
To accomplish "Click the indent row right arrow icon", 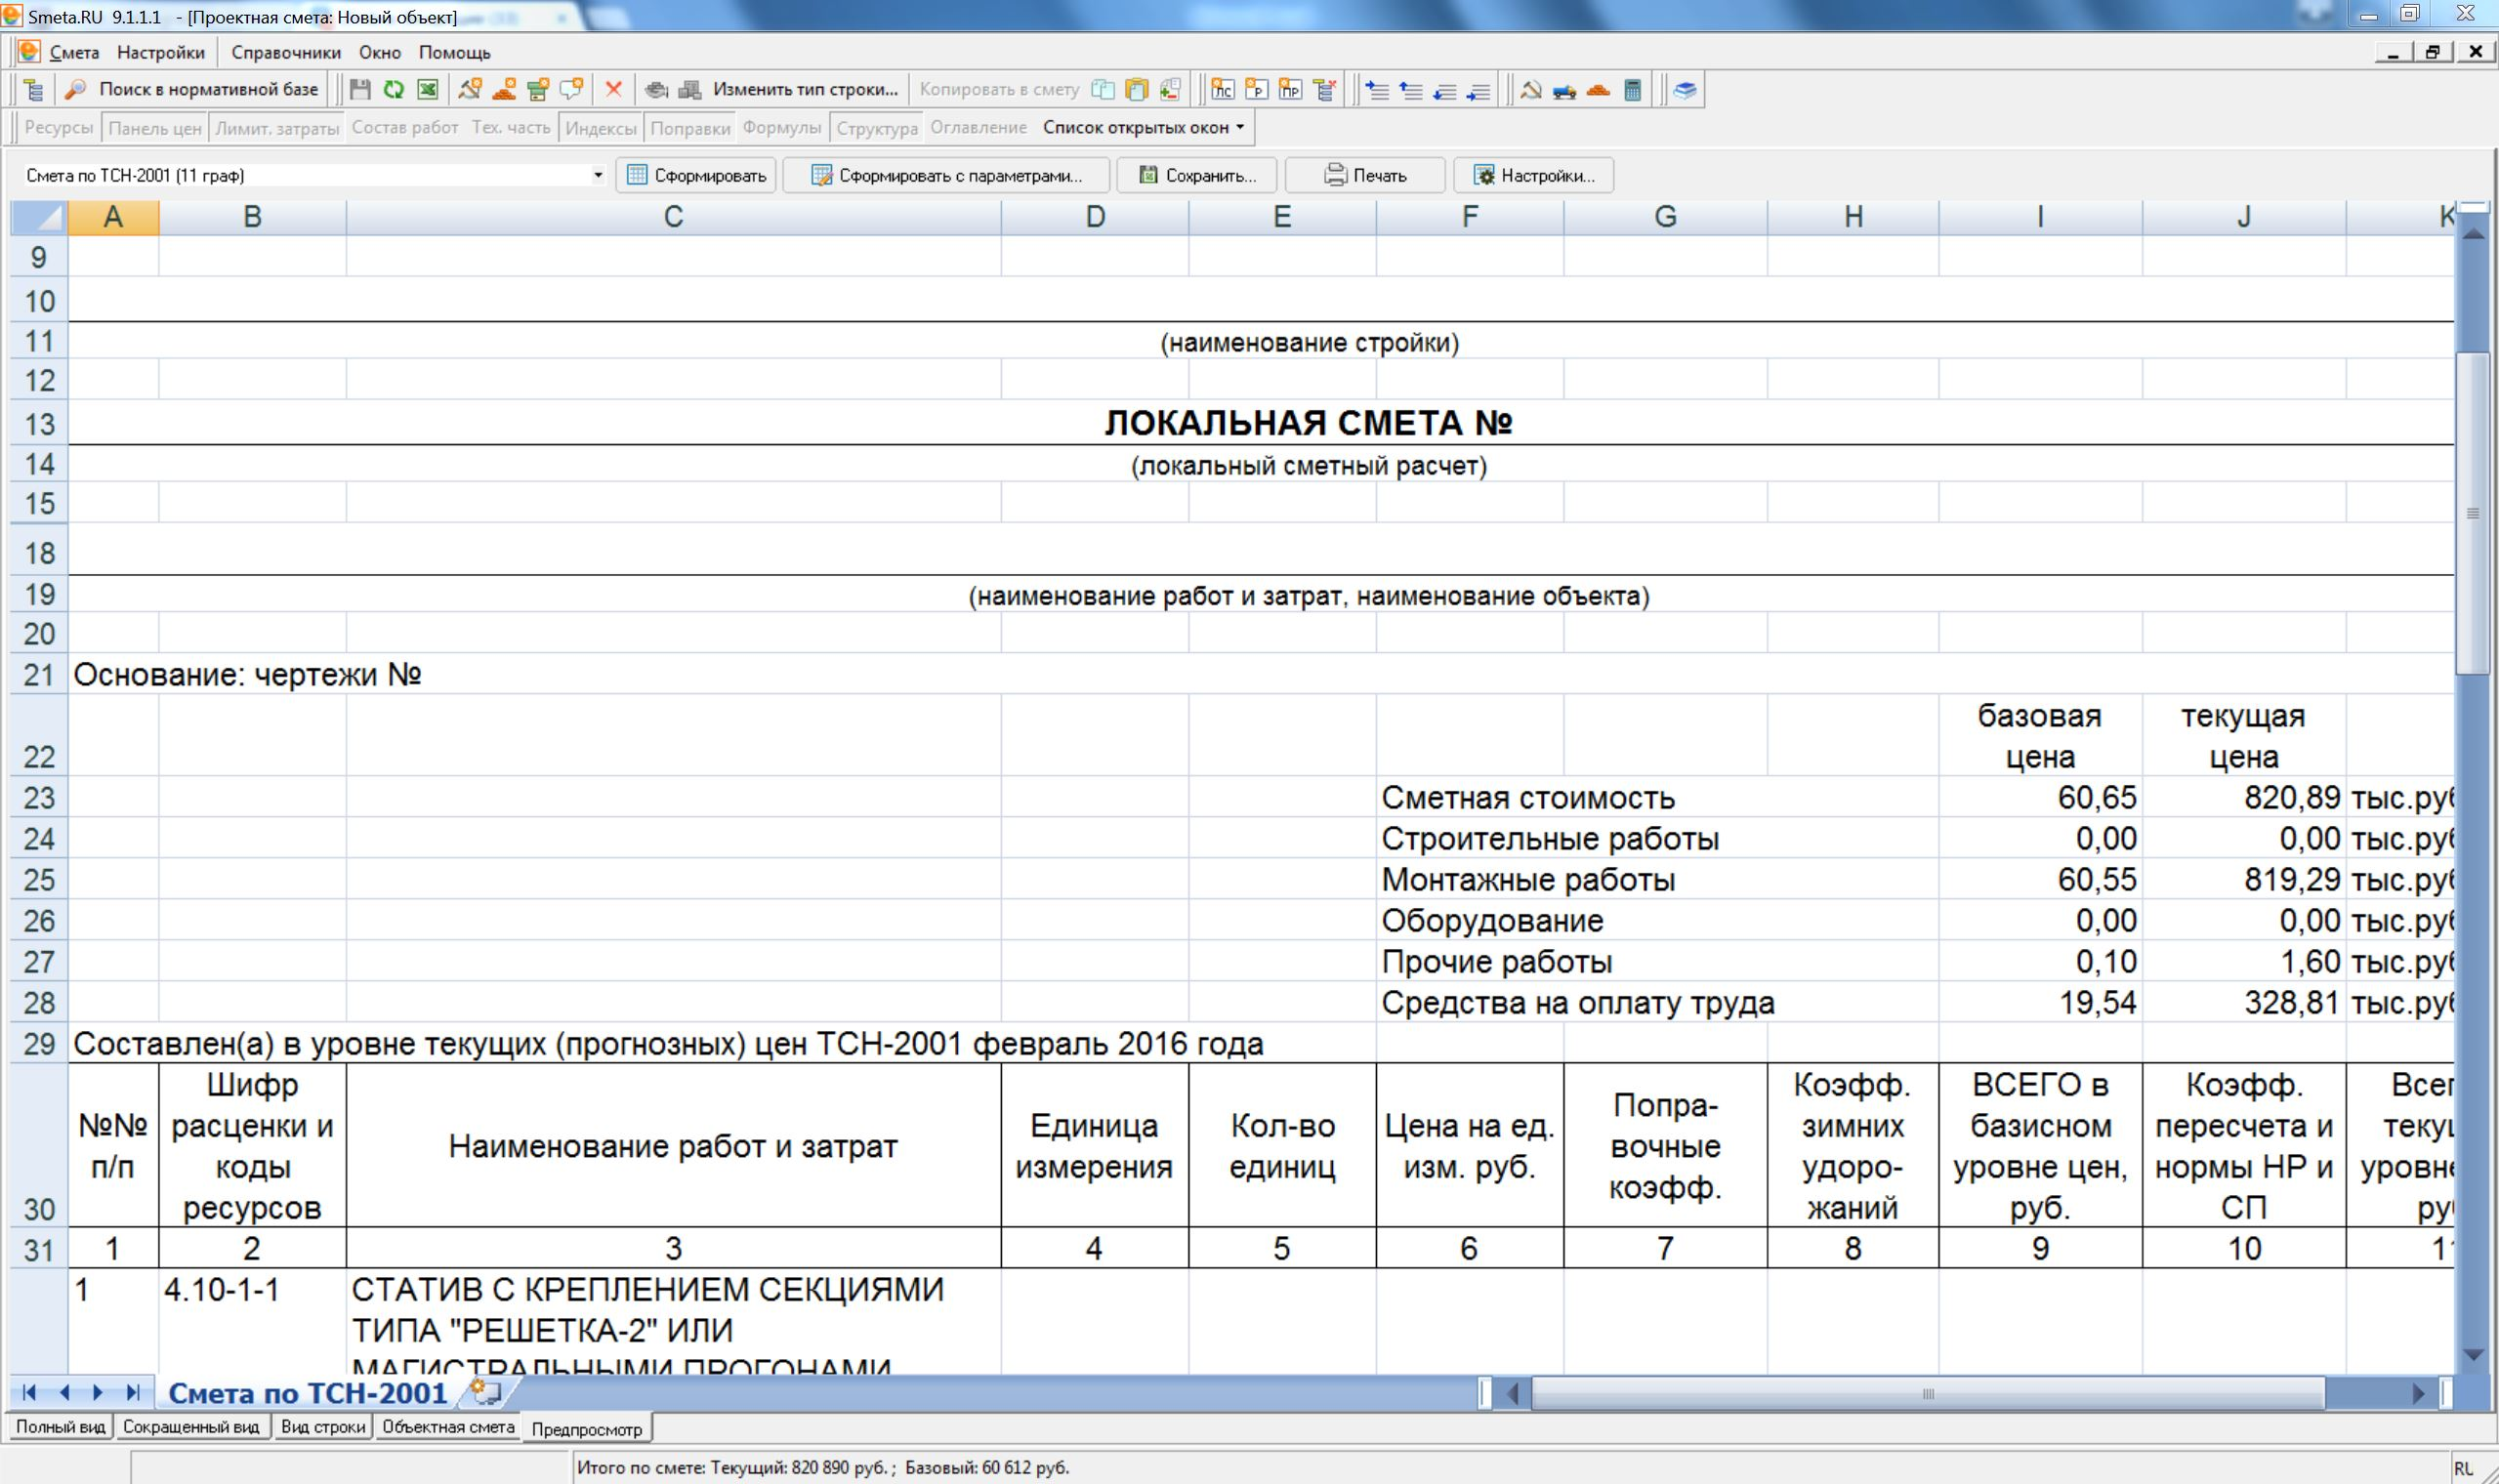I will pos(1479,90).
